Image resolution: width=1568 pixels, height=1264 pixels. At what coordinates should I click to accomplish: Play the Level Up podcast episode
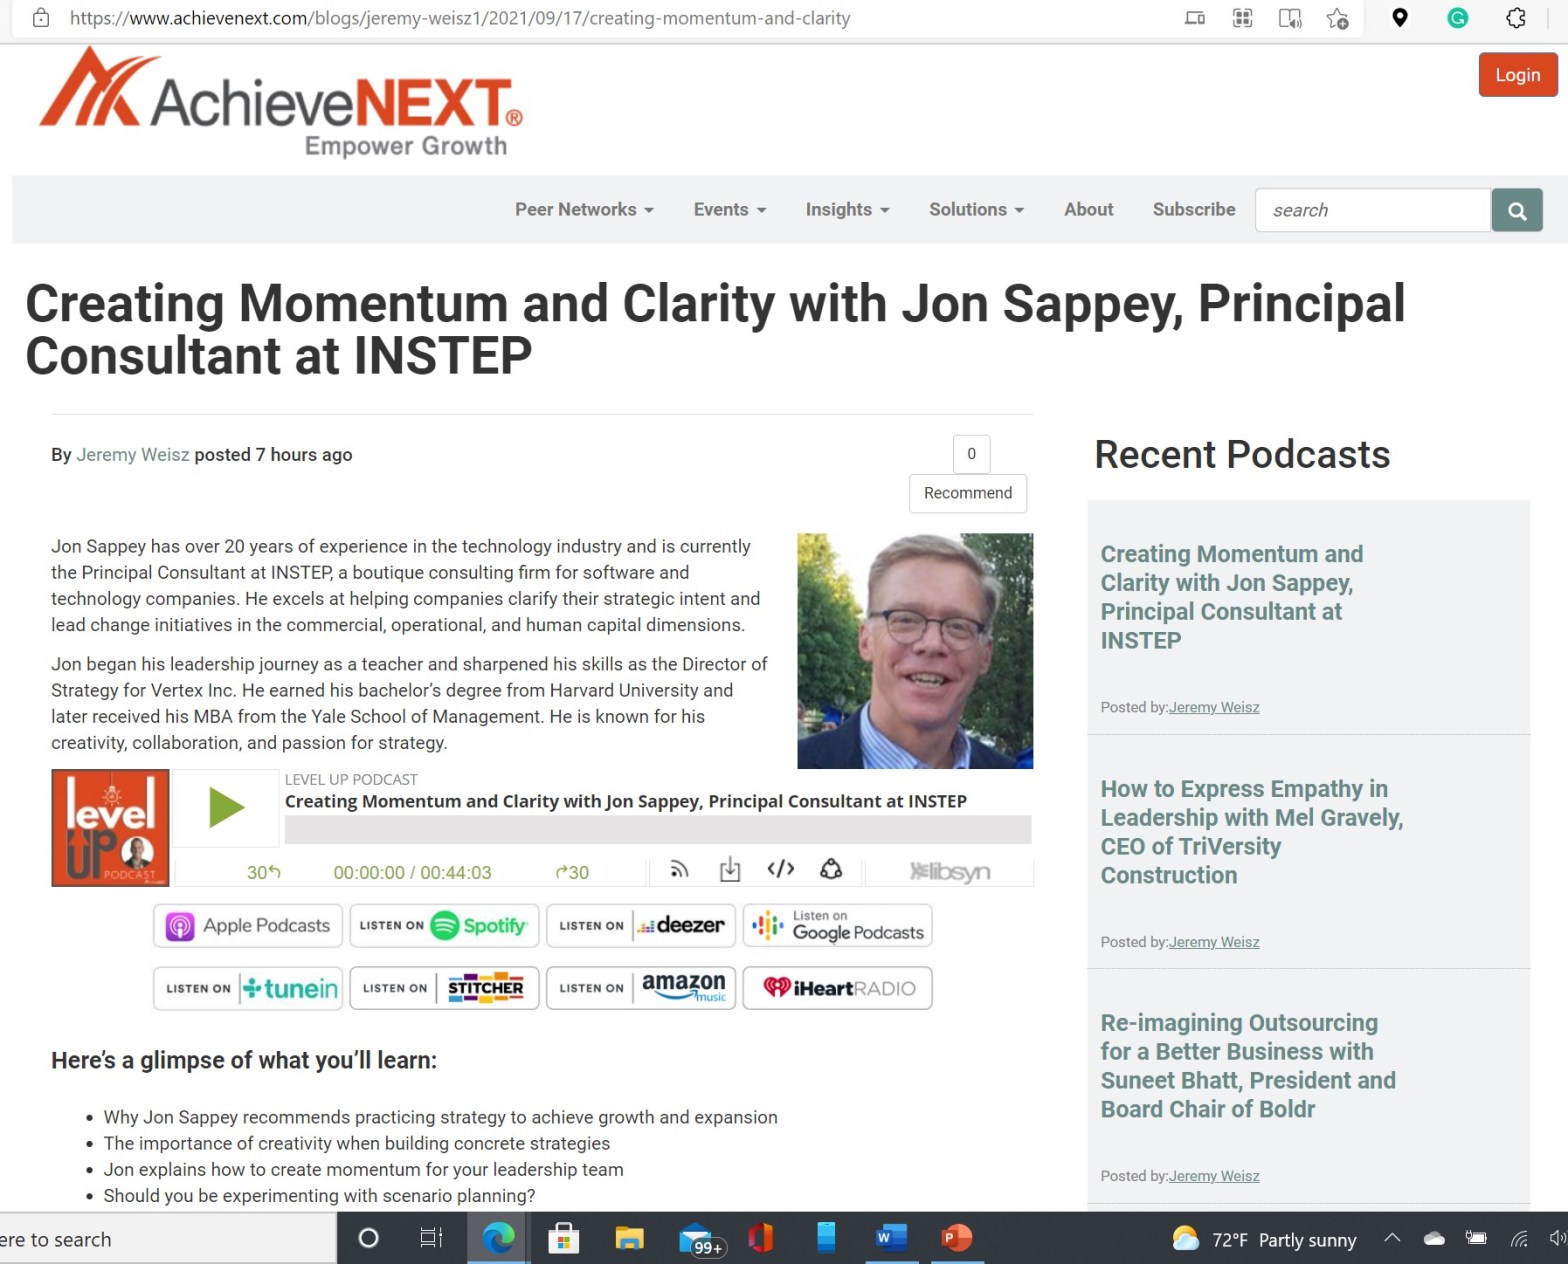pyautogui.click(x=226, y=808)
